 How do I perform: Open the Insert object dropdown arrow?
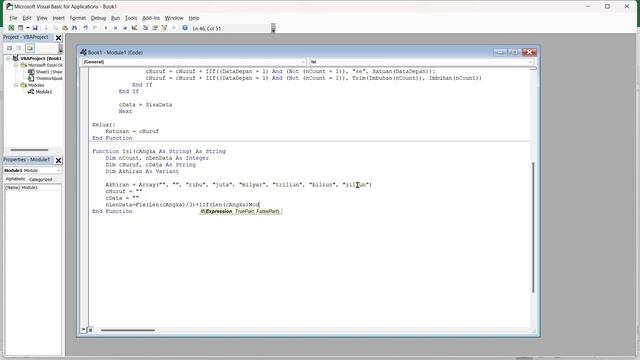click(x=27, y=28)
